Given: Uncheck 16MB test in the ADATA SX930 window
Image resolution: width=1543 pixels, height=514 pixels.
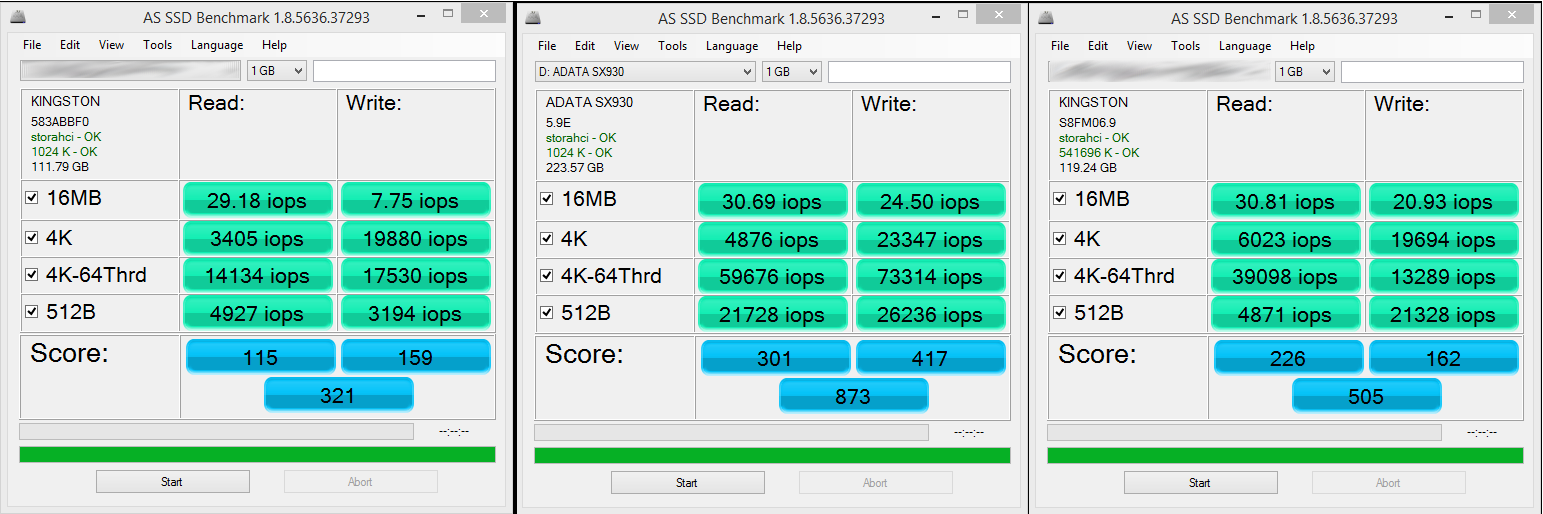Looking at the screenshot, I should (547, 198).
